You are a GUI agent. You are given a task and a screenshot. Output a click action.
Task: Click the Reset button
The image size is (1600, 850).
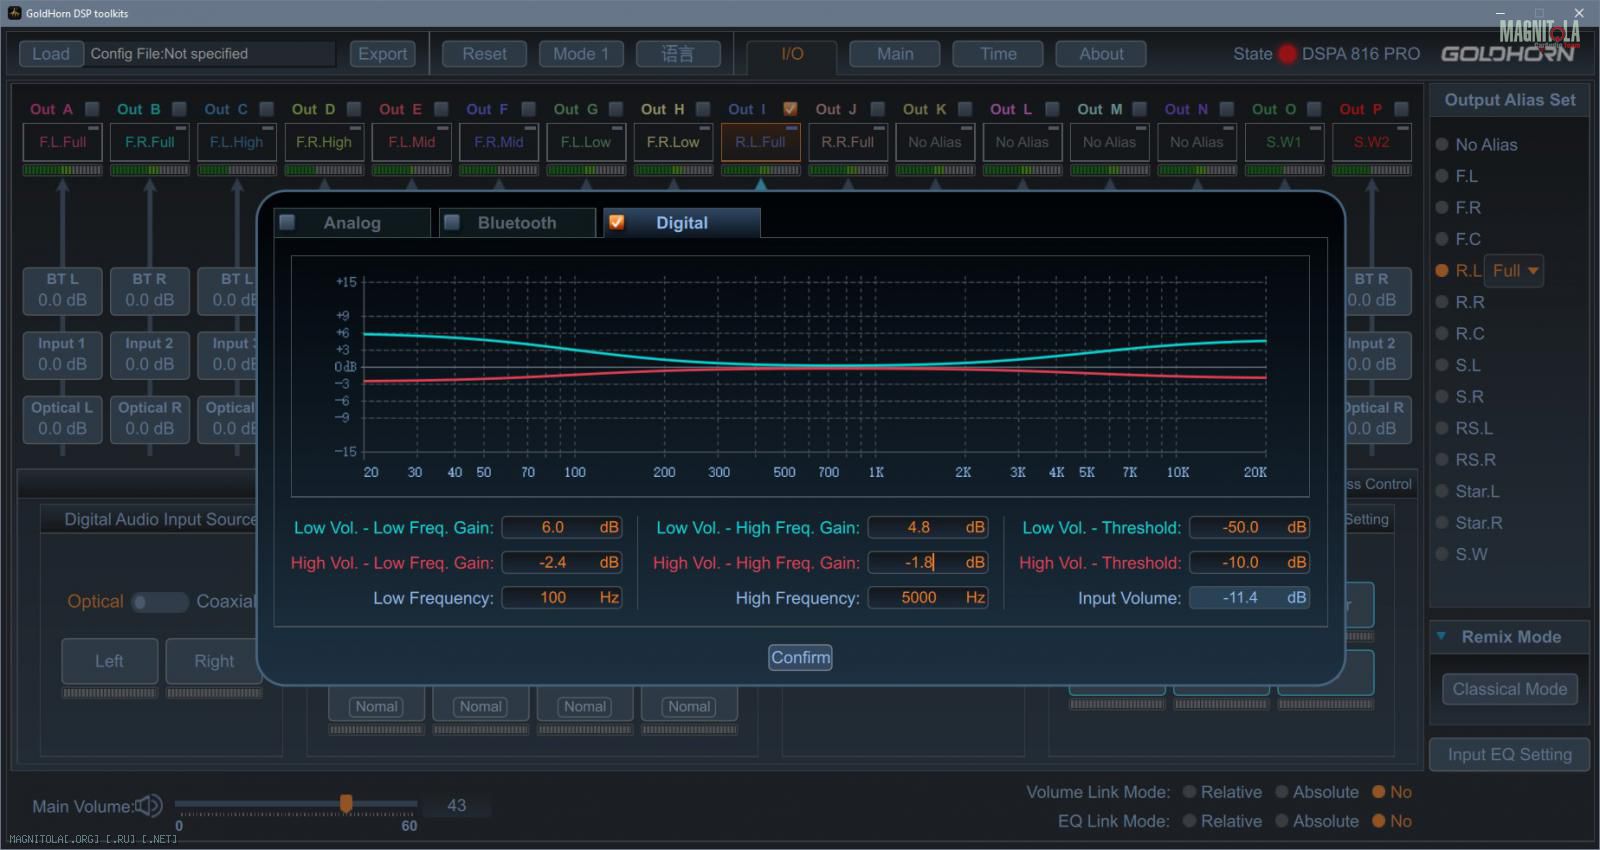tap(484, 54)
